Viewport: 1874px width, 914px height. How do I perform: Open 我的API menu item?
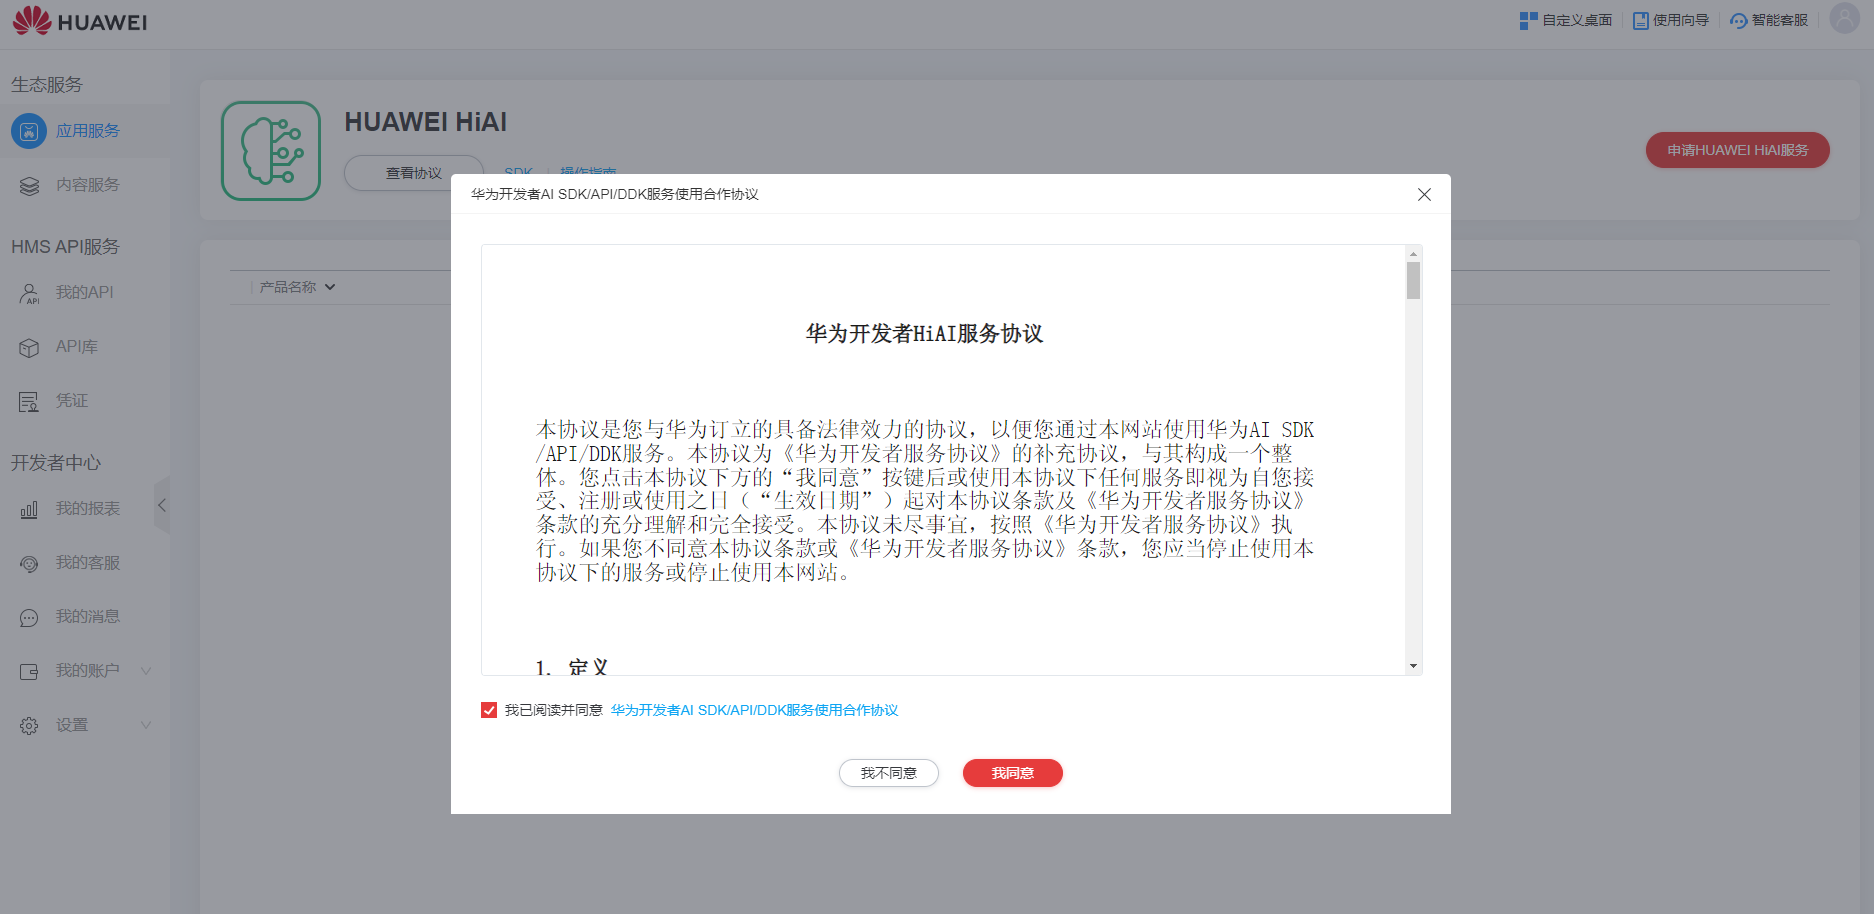coord(85,293)
